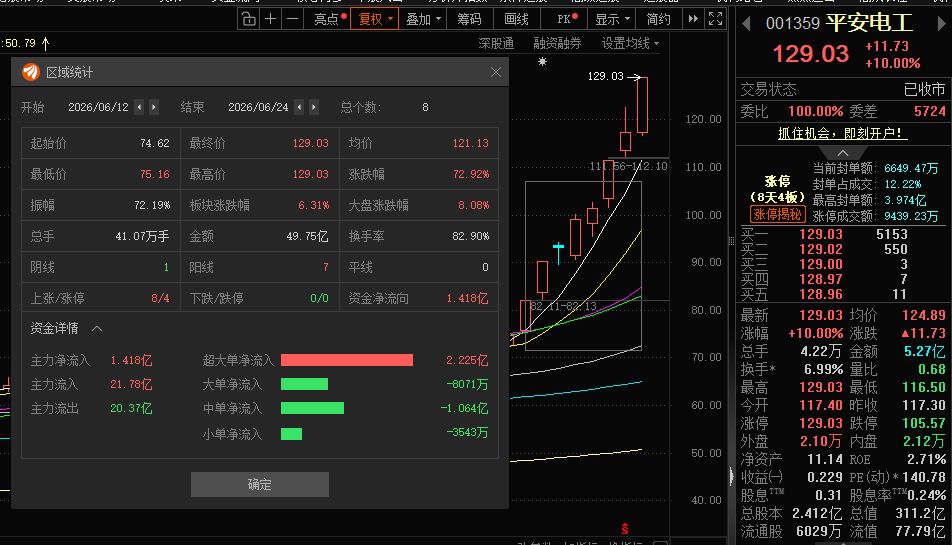Image resolution: width=952 pixels, height=545 pixels.
Task: Click 交易状态 已收市 text
Action: pyautogui.click(x=924, y=89)
